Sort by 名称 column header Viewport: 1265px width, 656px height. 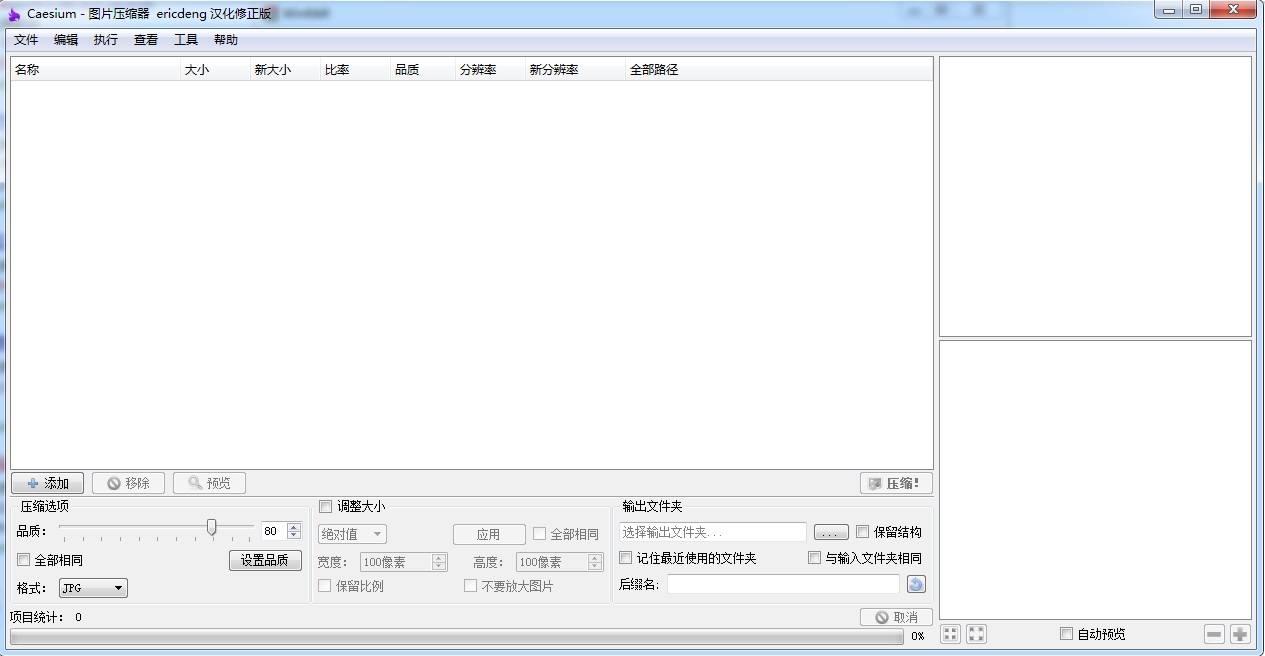click(x=95, y=70)
